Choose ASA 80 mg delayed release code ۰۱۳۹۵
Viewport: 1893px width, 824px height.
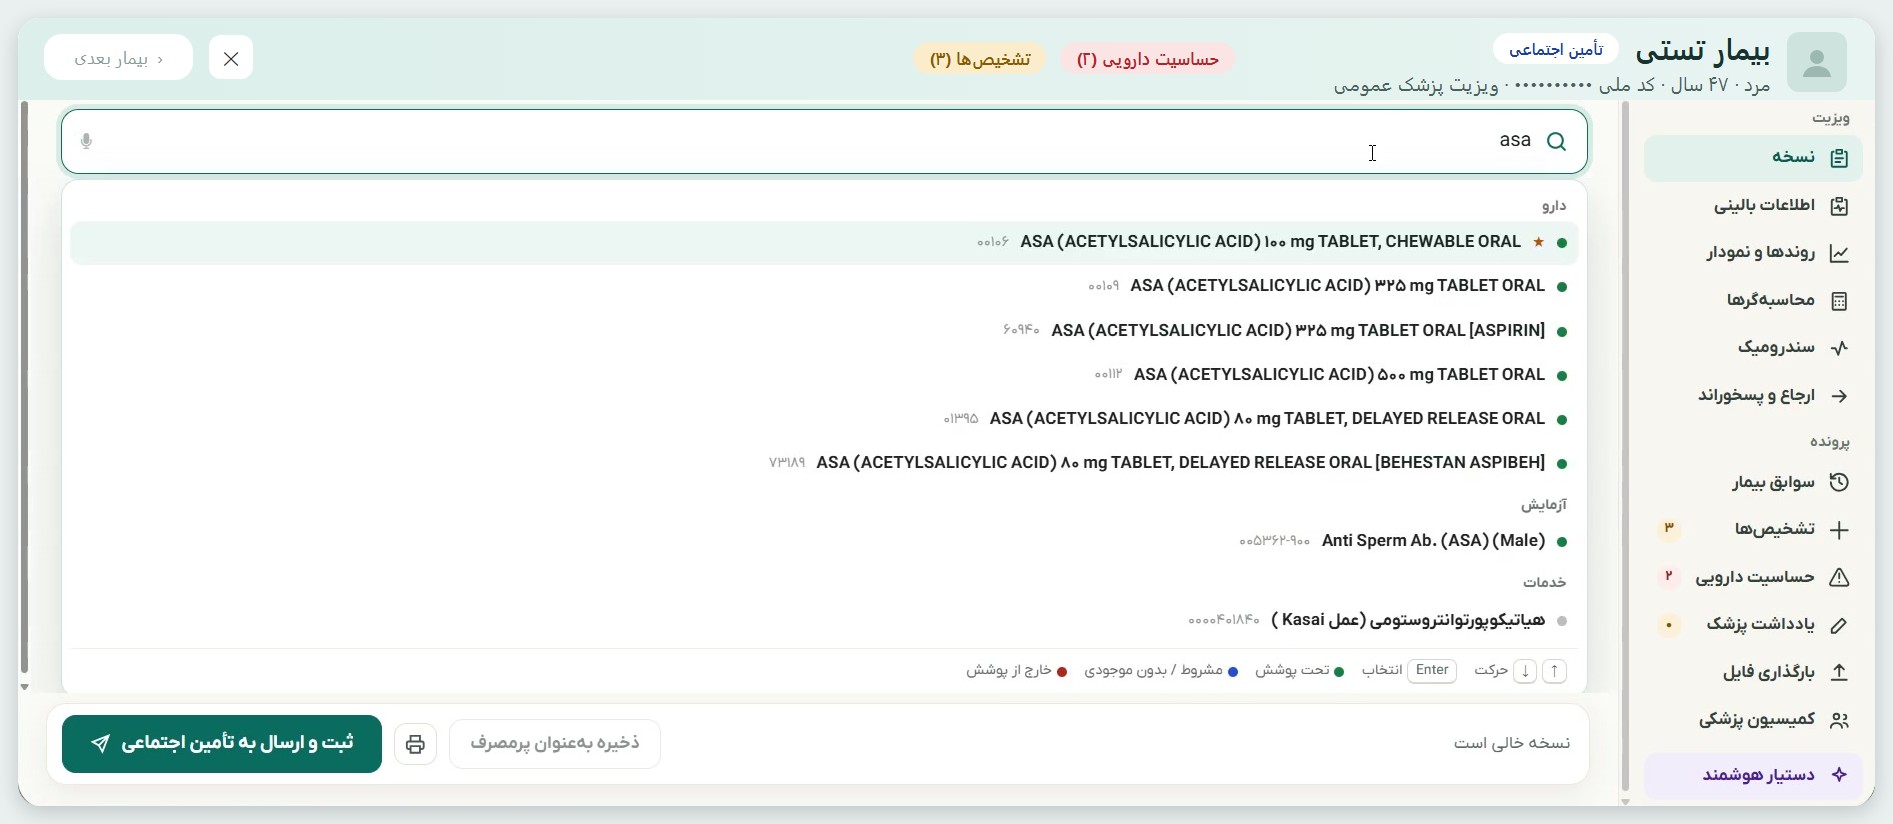824,419
